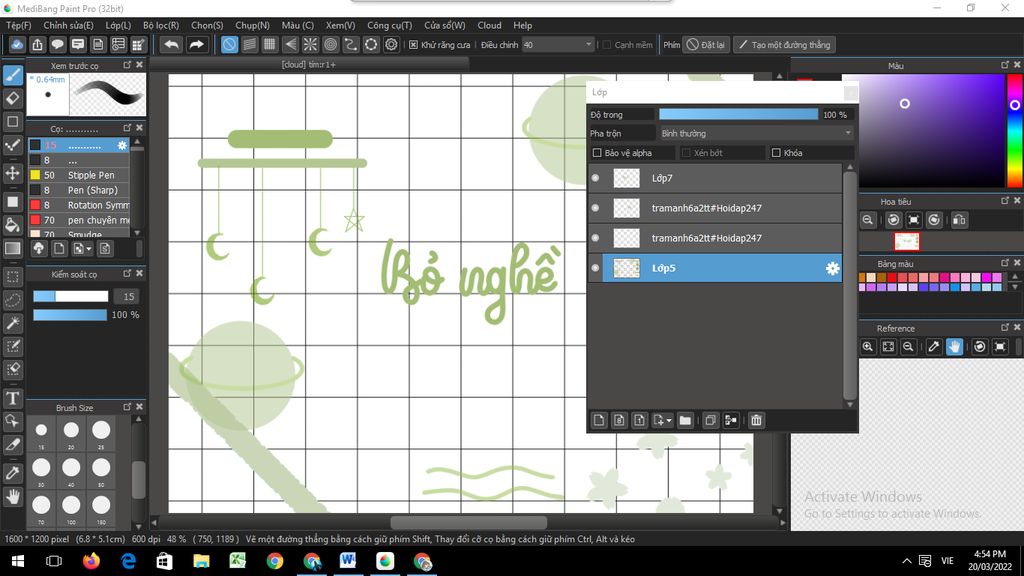Enable Bảo vệ alpha checkbox
Screen dimensions: 1024x576
(x=597, y=153)
